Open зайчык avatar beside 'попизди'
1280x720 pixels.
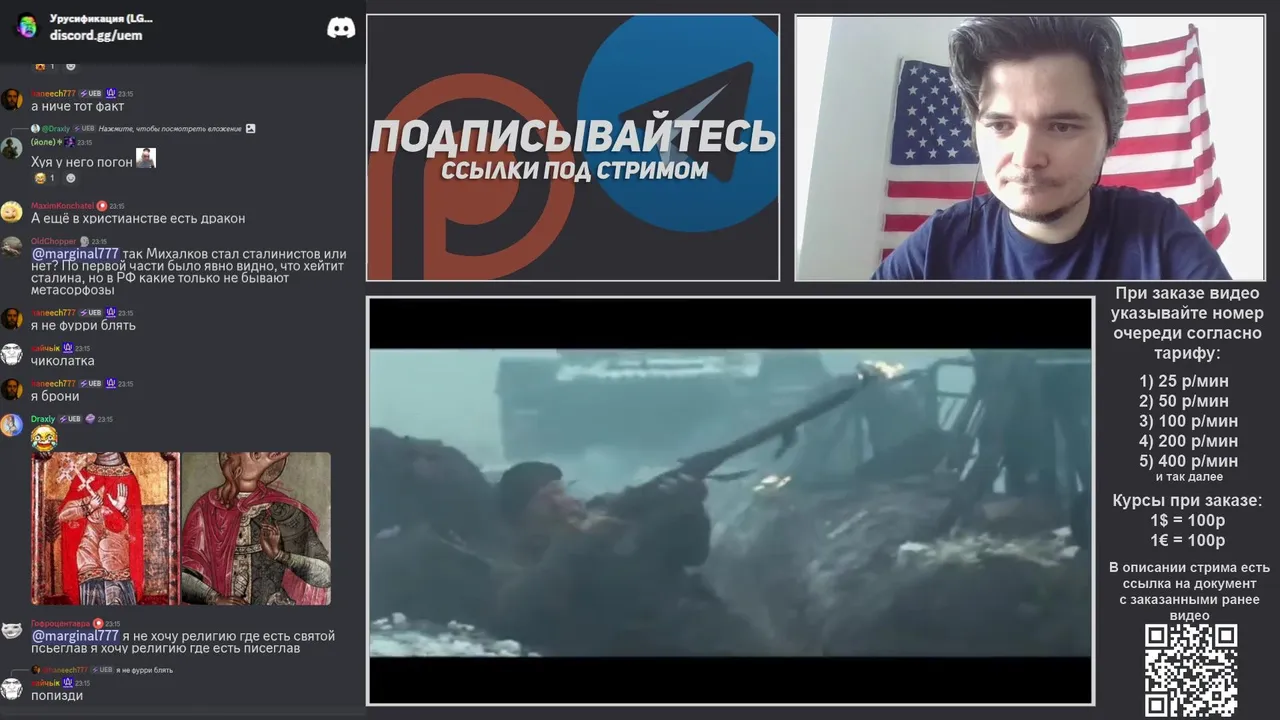11,689
